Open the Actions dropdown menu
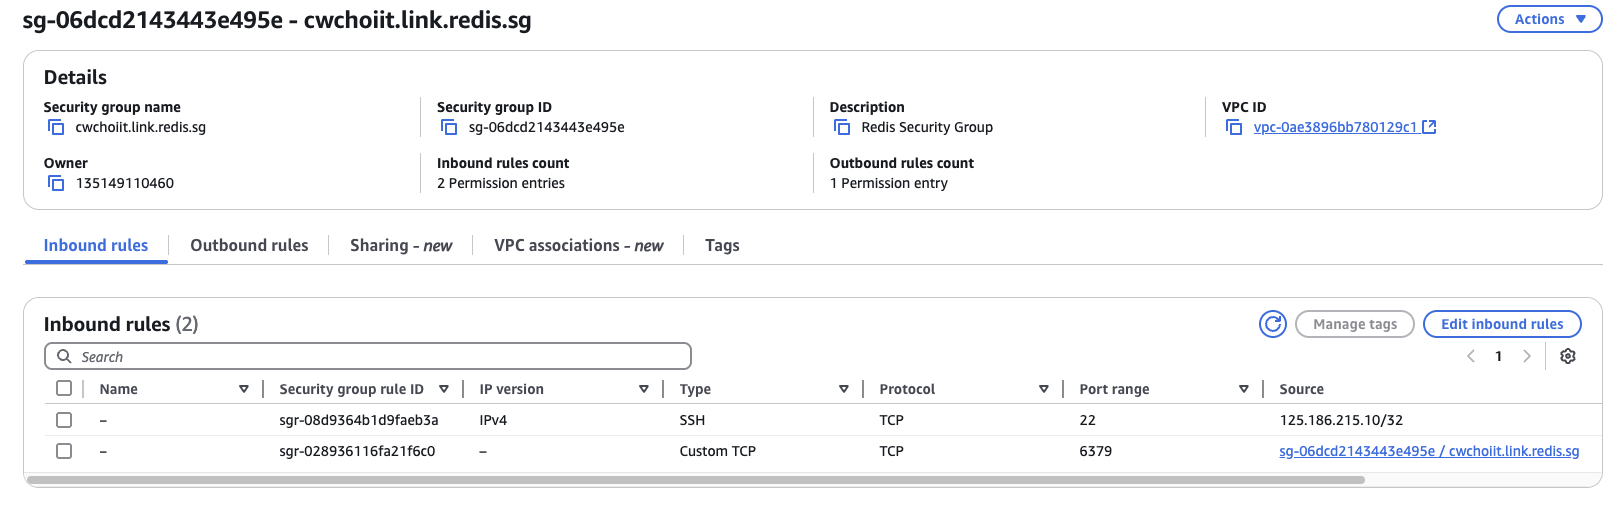This screenshot has width=1624, height=506. pyautogui.click(x=1549, y=19)
